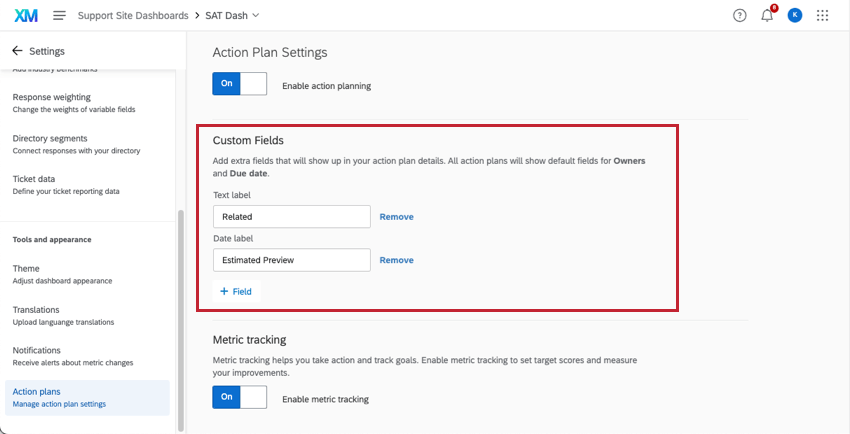The height and width of the screenshot is (434, 850).
Task: Open the notifications bell
Action: point(767,16)
